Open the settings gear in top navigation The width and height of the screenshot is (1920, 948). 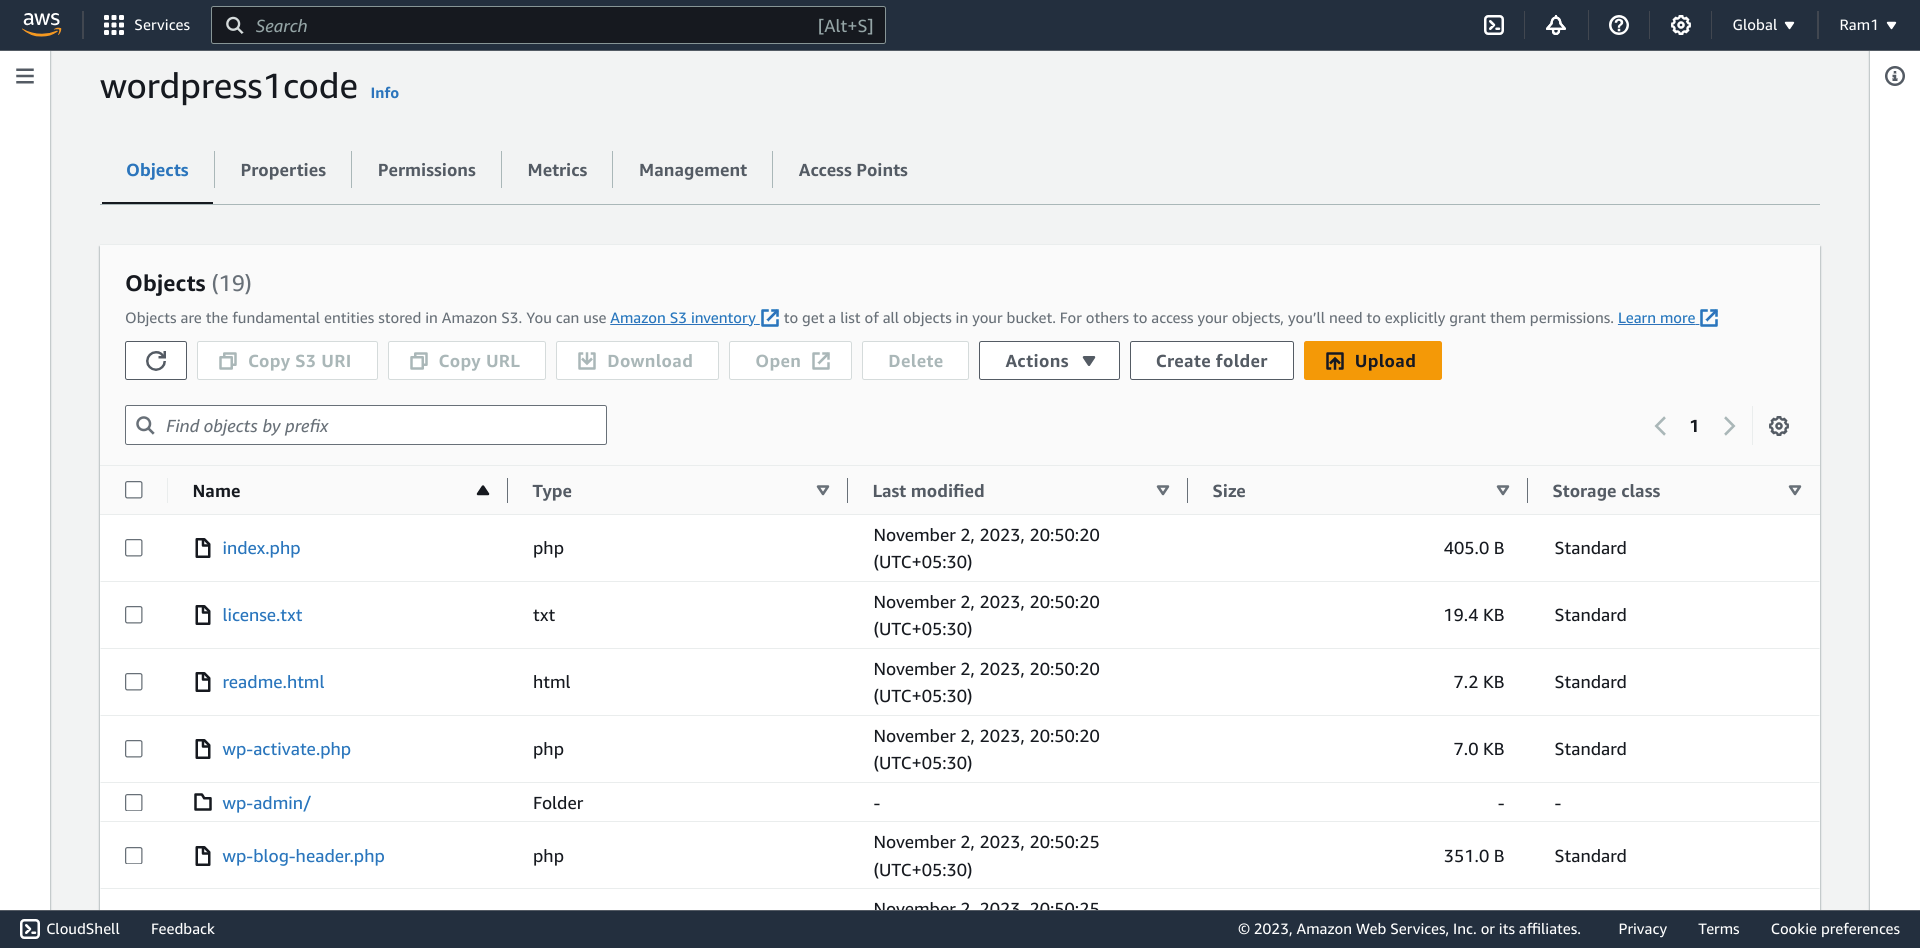pos(1681,25)
